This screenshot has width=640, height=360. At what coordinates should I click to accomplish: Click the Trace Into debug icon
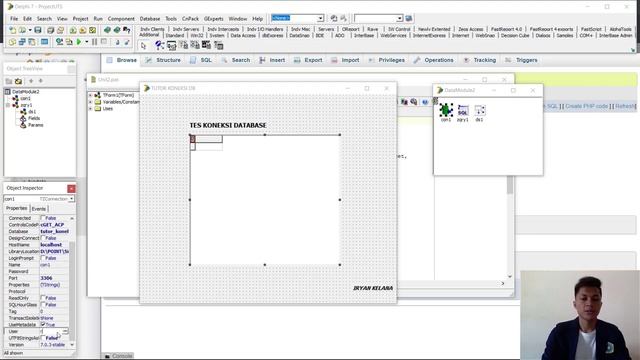[x=117, y=42]
